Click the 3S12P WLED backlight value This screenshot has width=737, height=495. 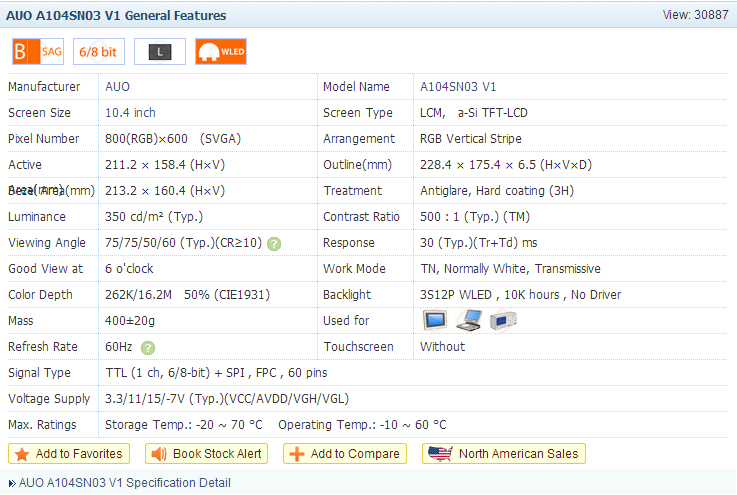[520, 295]
